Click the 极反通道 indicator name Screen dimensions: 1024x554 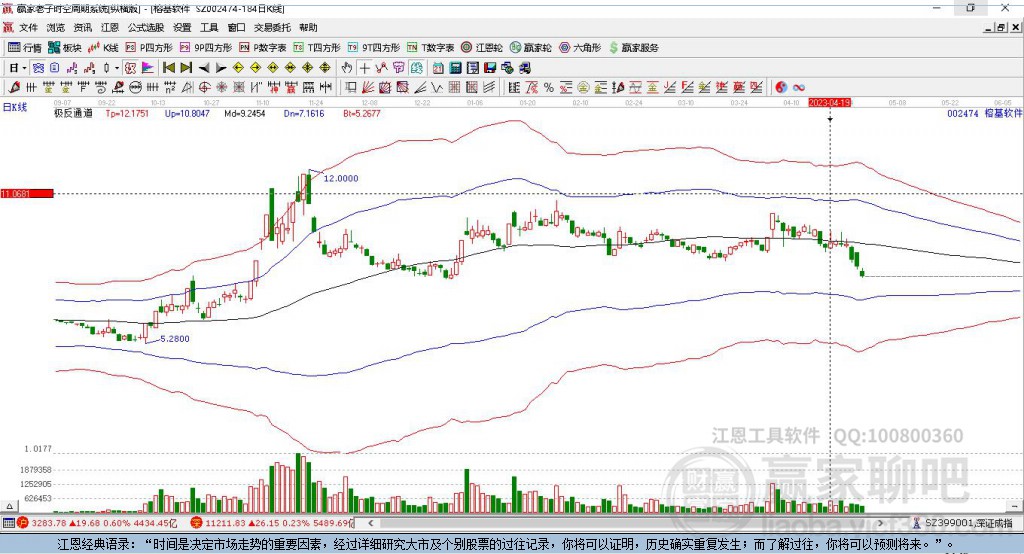[x=73, y=113]
